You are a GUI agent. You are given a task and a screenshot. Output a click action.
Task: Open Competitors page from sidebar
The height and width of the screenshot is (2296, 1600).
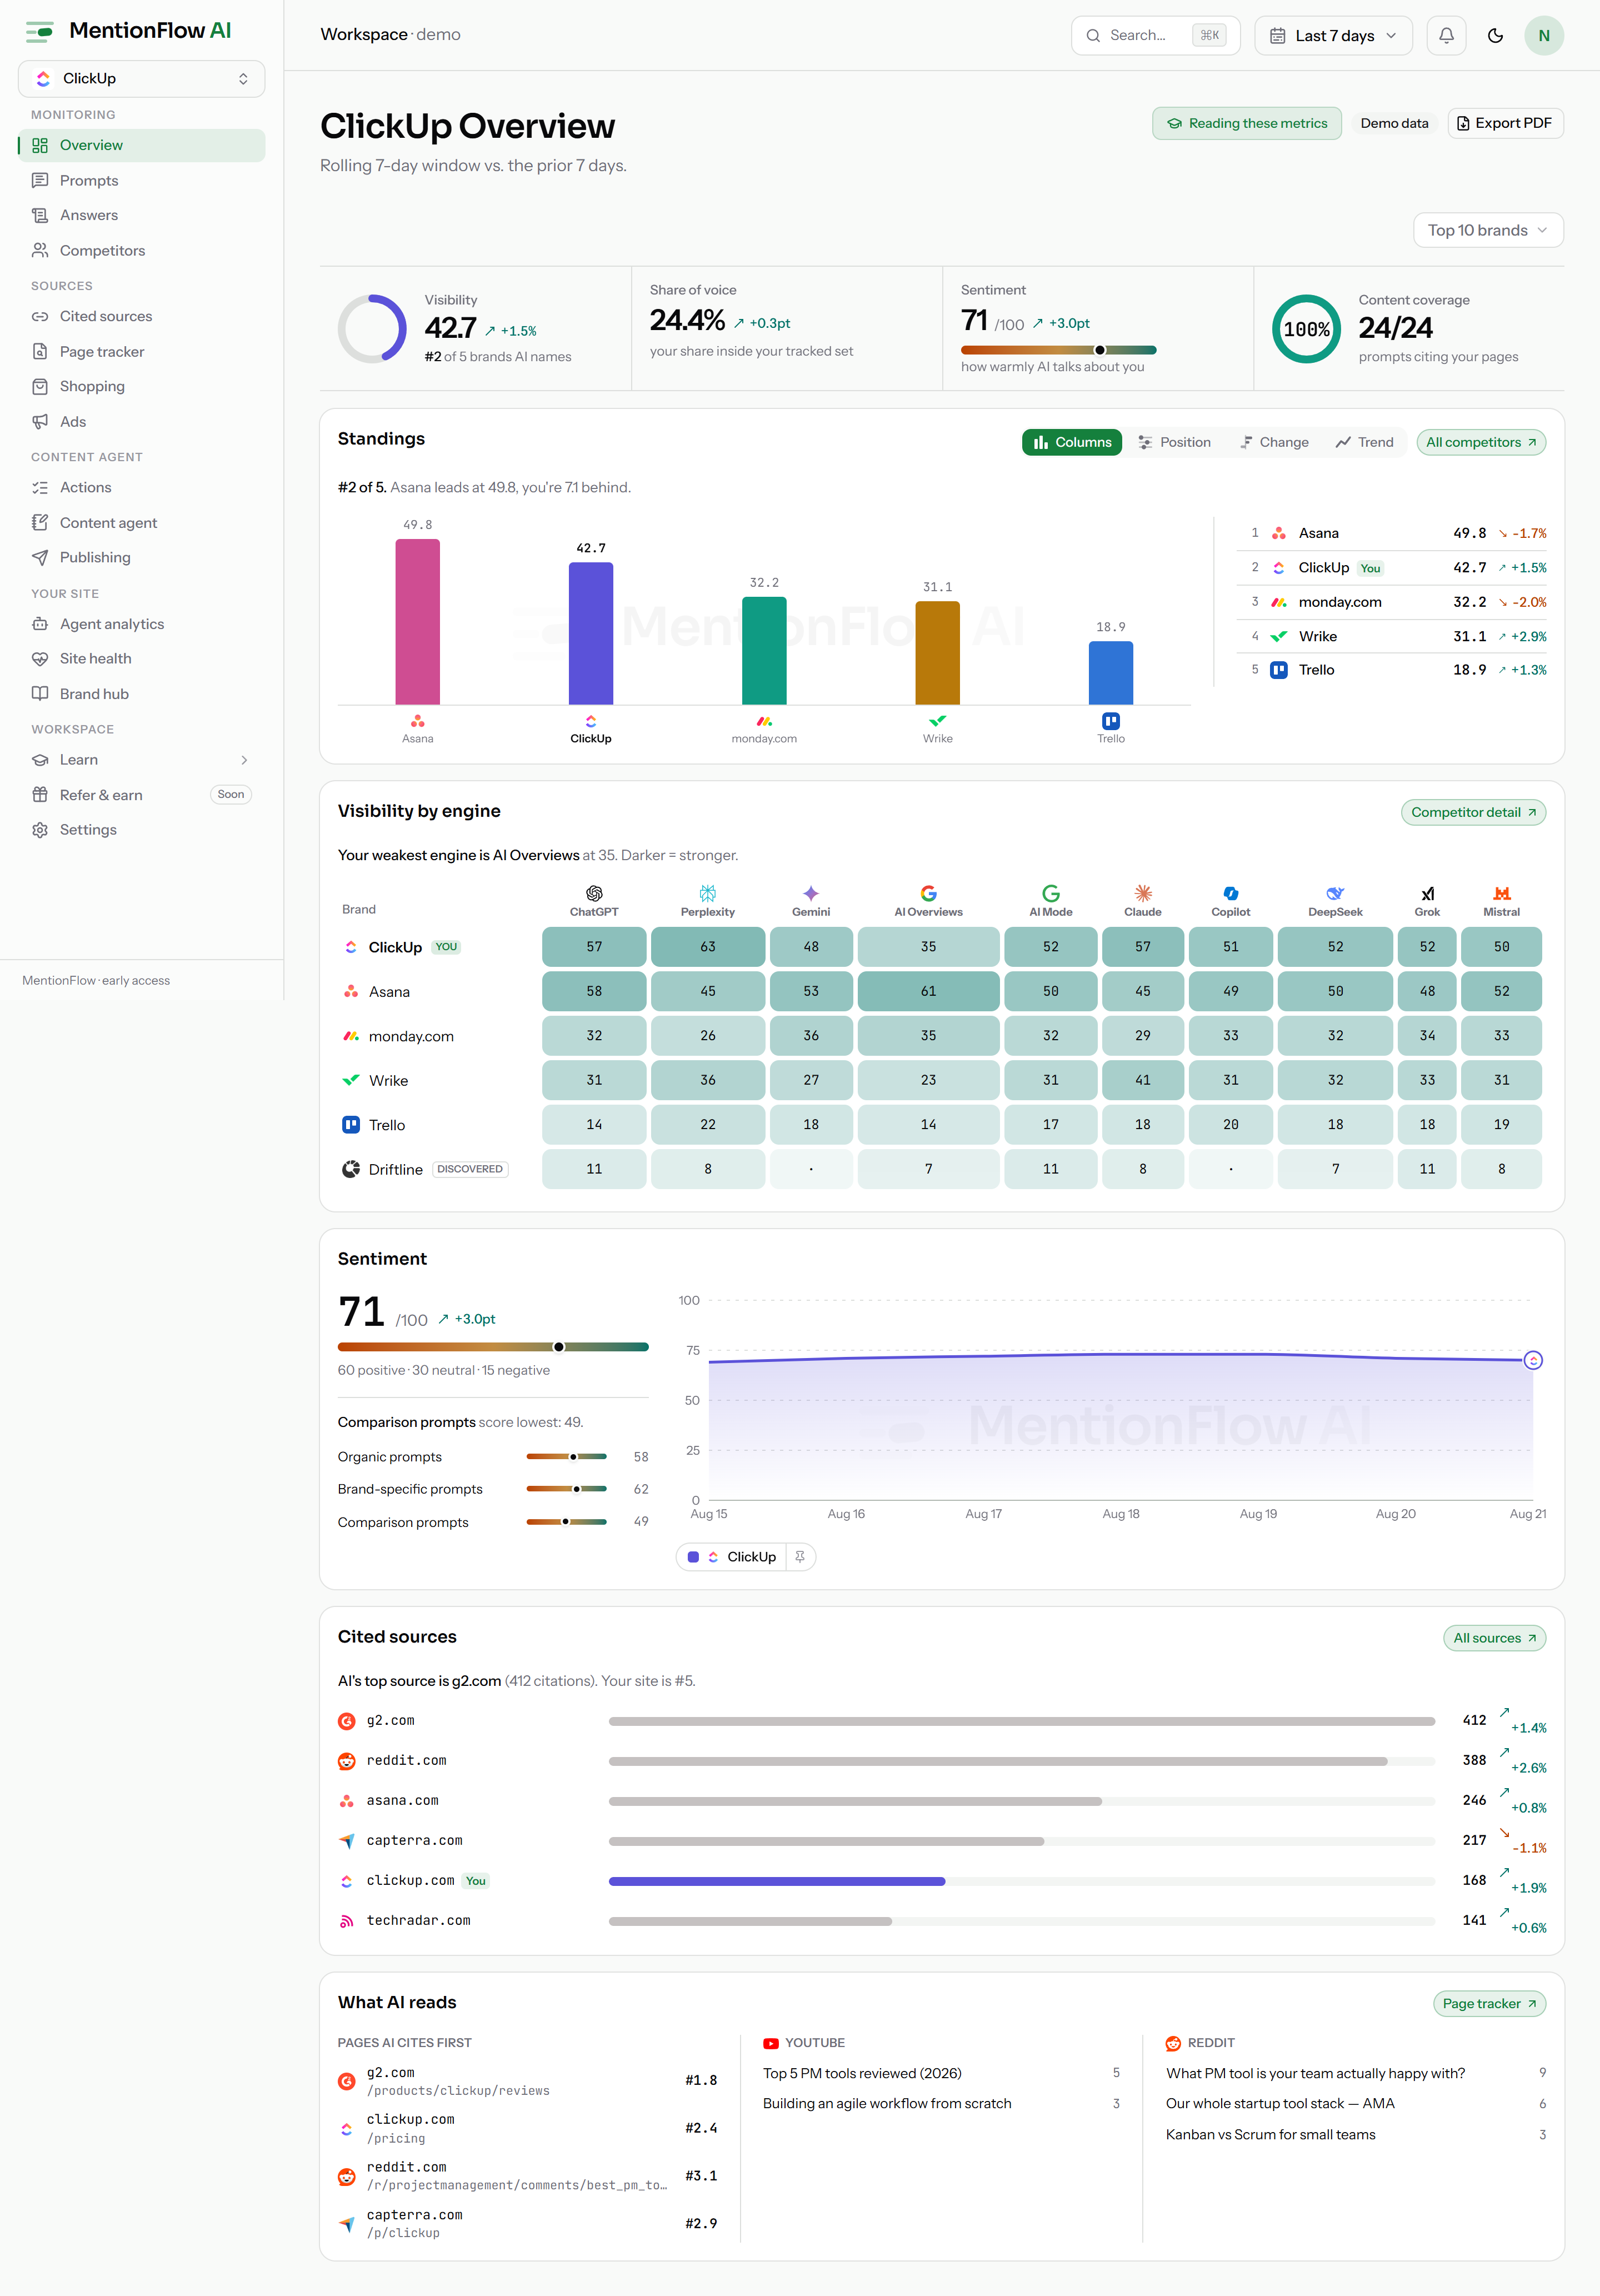141,250
